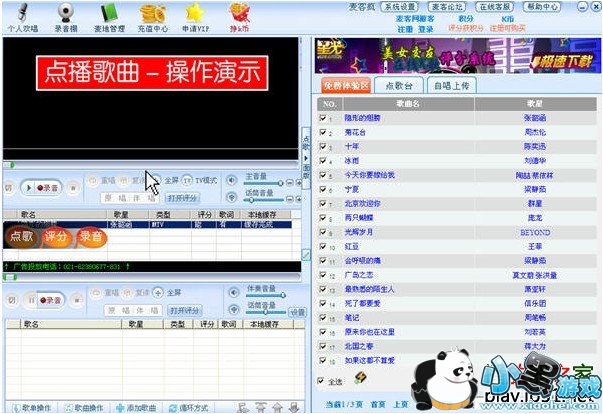Click the 设置 button beside lower 话筒音量
Image resolution: width=603 pixels, height=414 pixels.
click(298, 312)
